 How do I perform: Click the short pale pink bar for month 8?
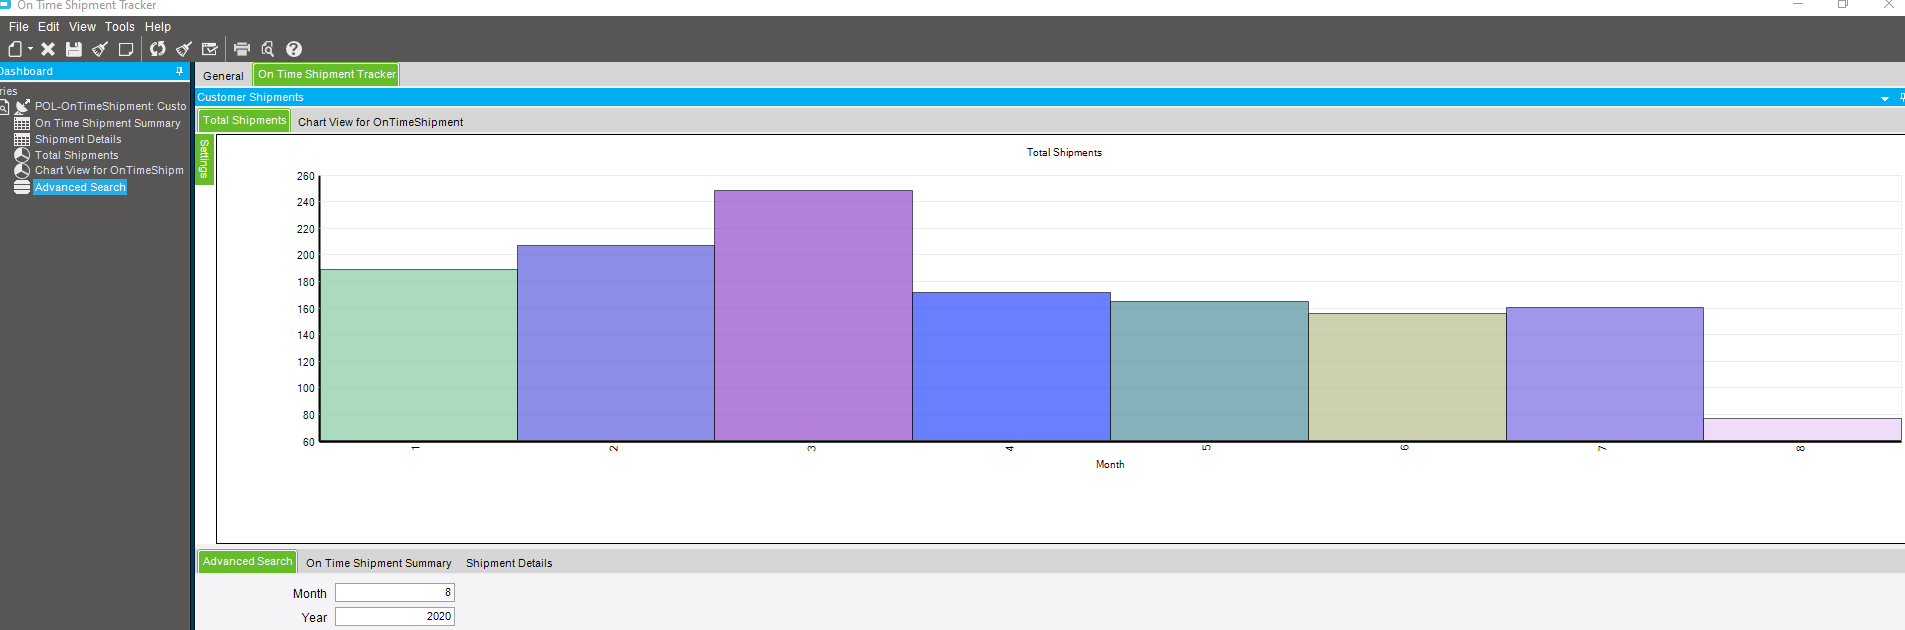(1802, 430)
